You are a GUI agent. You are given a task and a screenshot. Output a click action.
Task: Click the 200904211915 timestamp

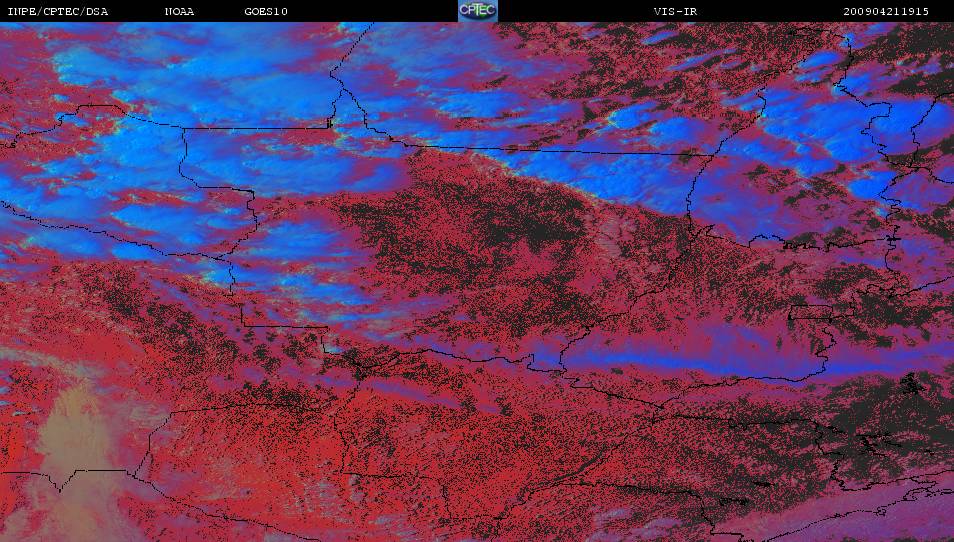[x=886, y=12]
